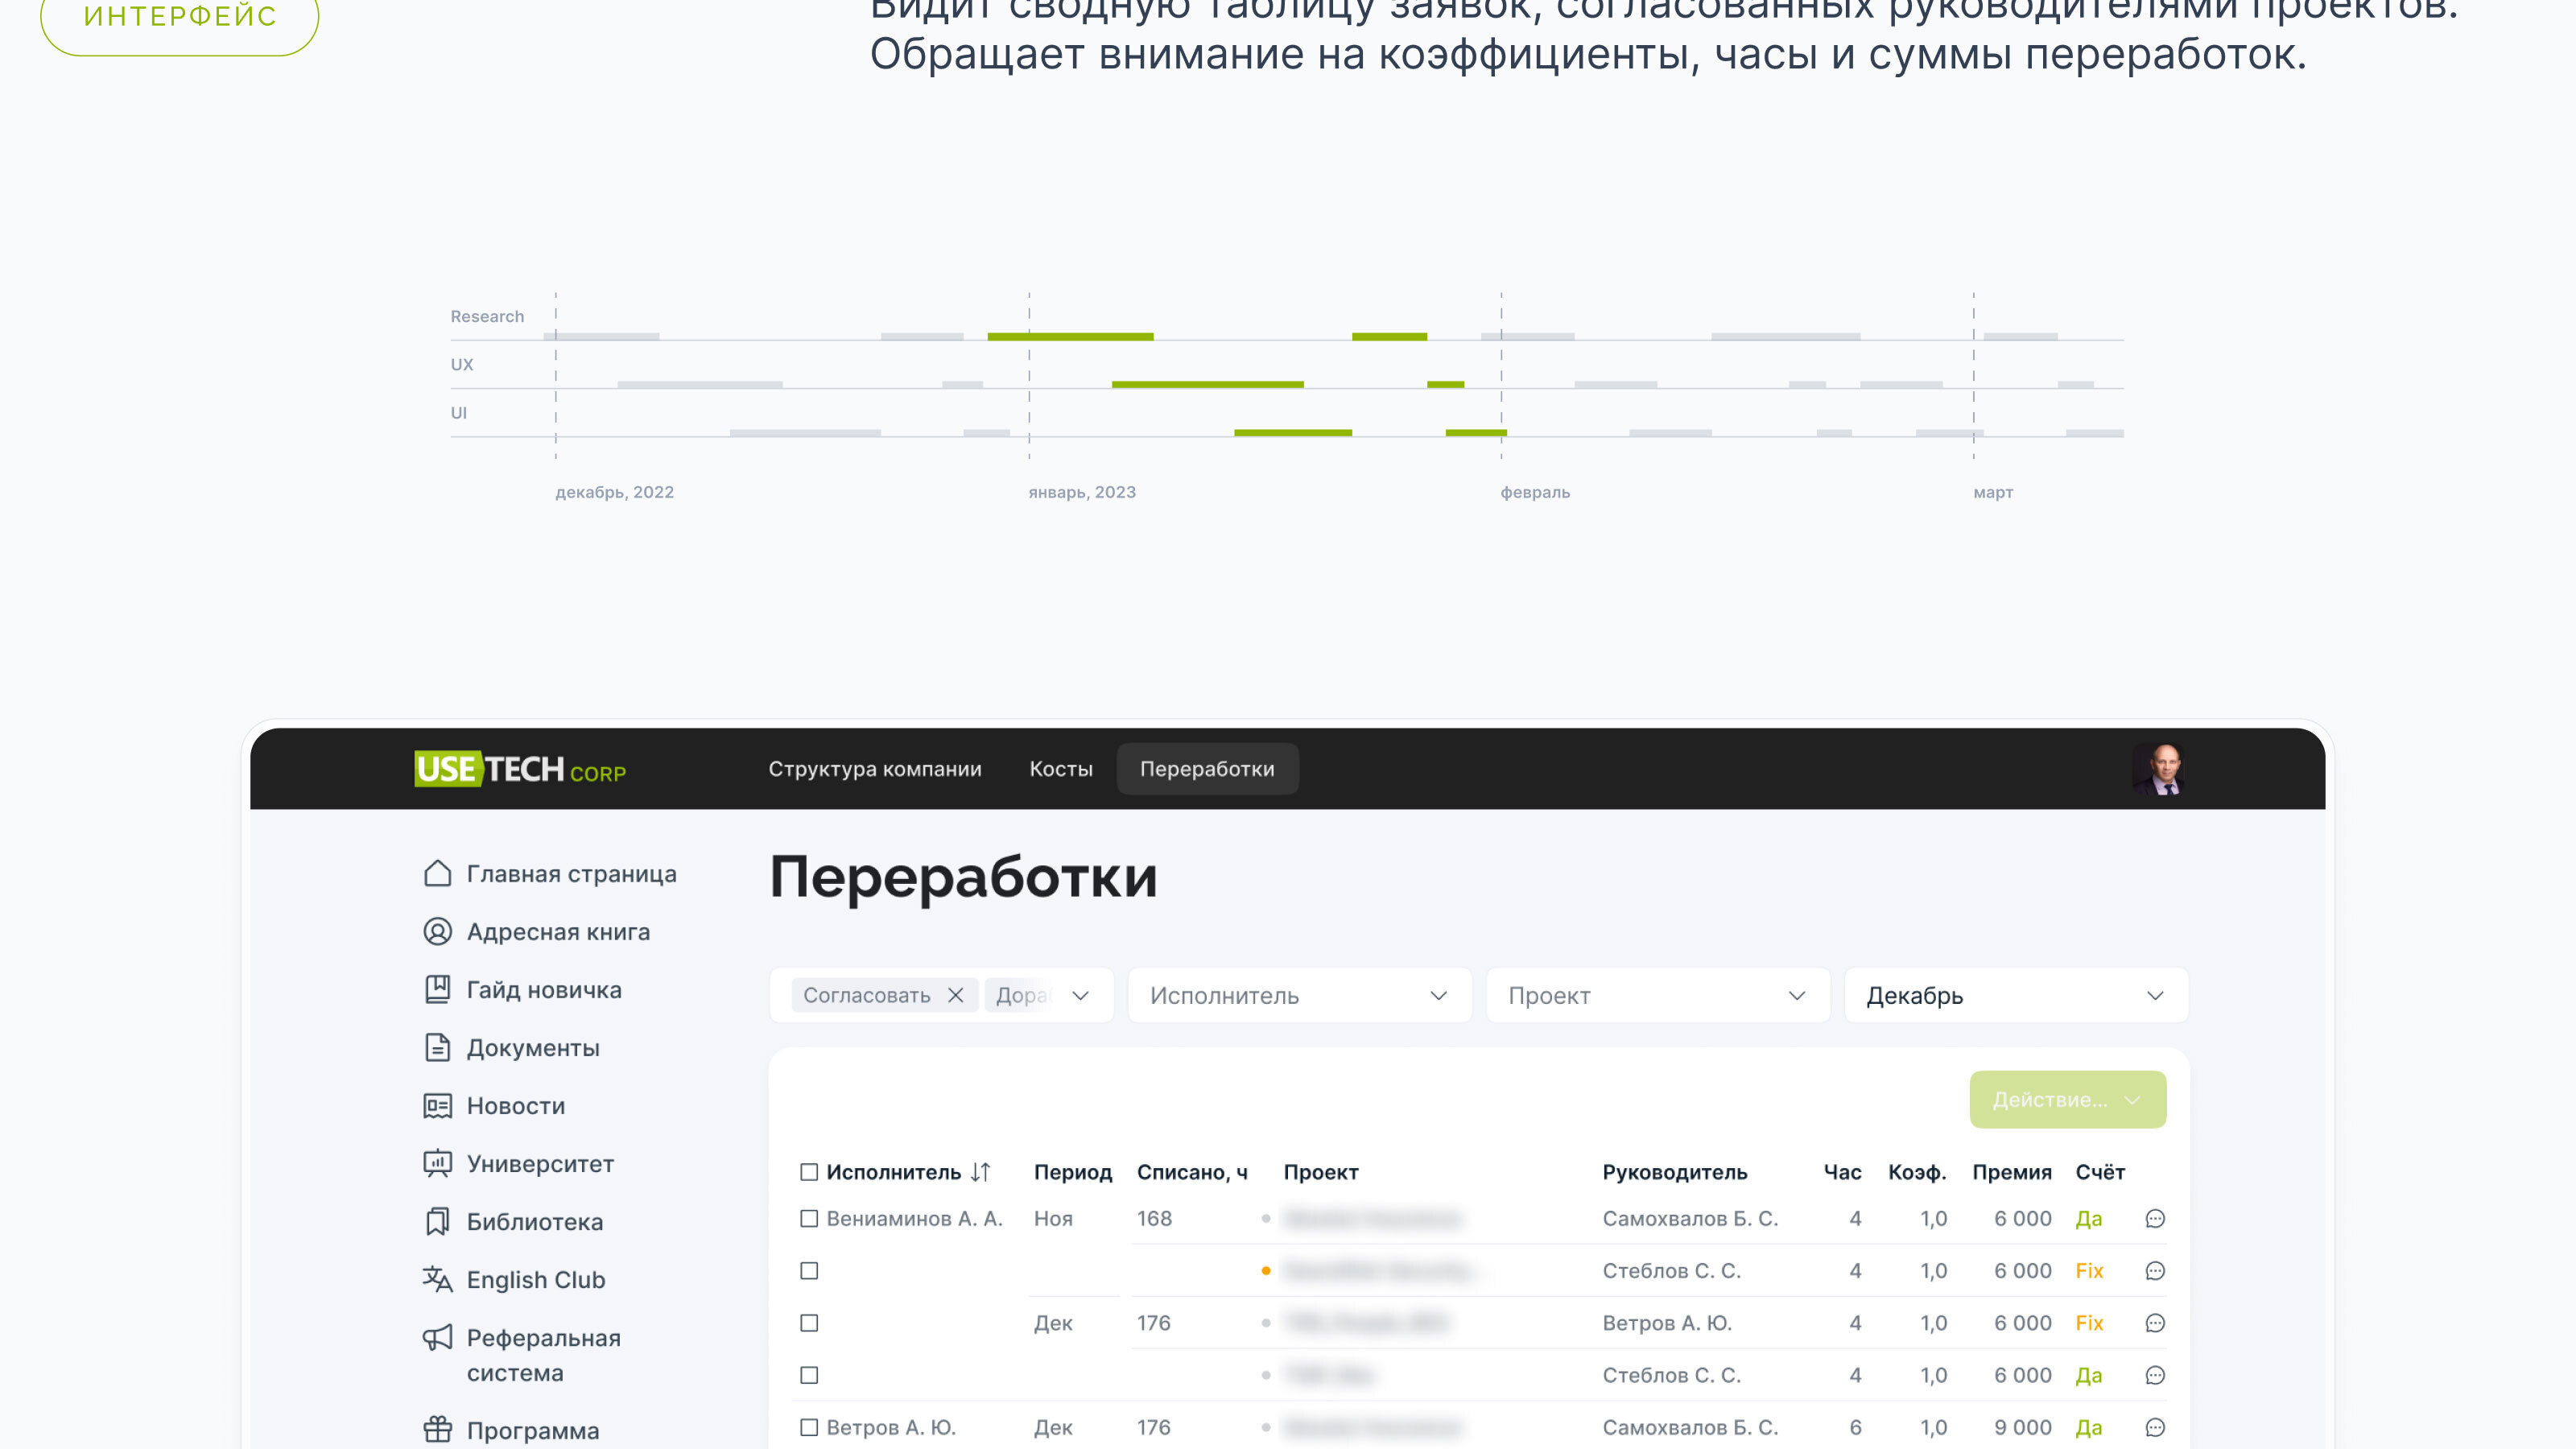The height and width of the screenshot is (1449, 2576).
Task: Toggle select-all checkbox in Исполнитель header
Action: pyautogui.click(x=809, y=1172)
